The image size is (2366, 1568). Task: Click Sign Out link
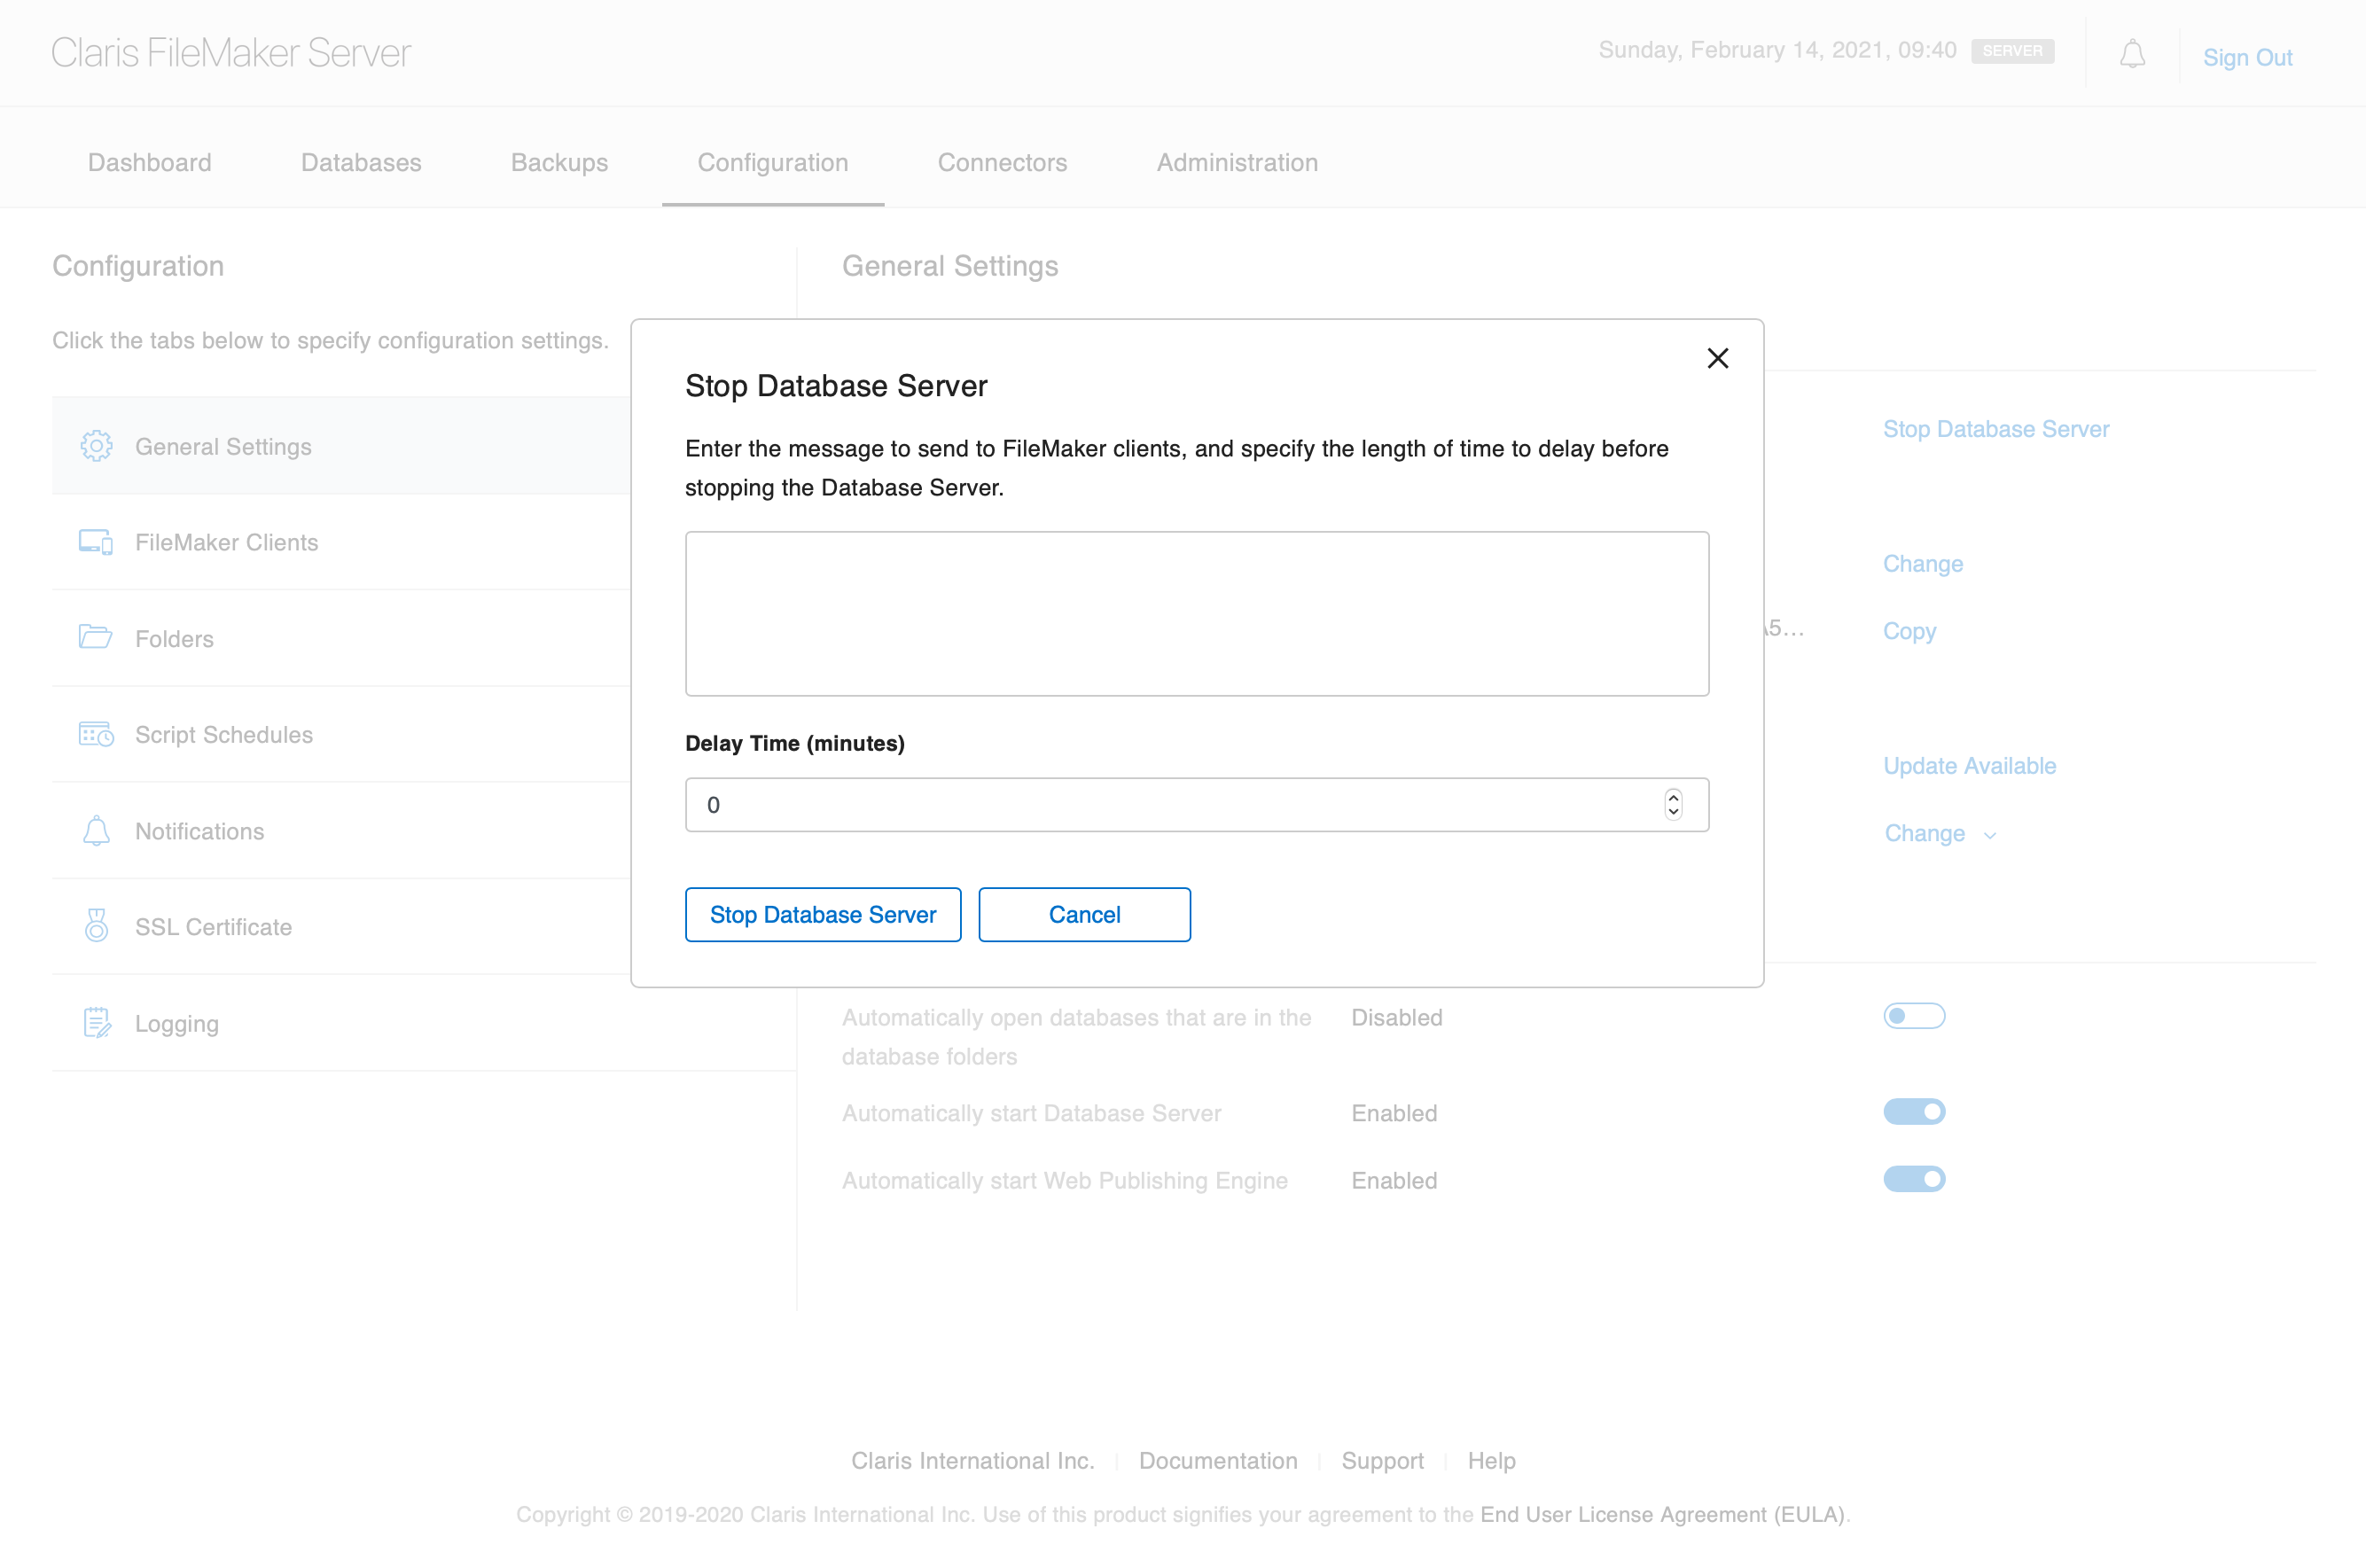click(2247, 57)
